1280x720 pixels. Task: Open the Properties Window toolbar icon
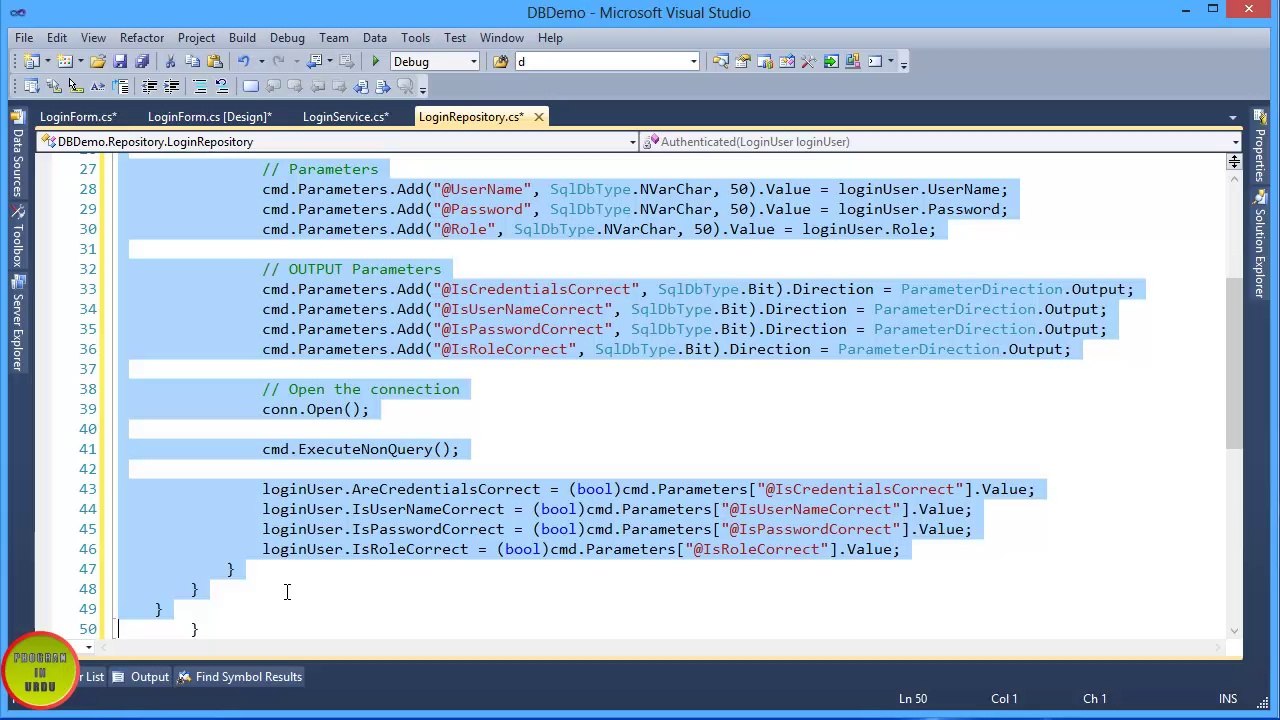click(x=742, y=61)
